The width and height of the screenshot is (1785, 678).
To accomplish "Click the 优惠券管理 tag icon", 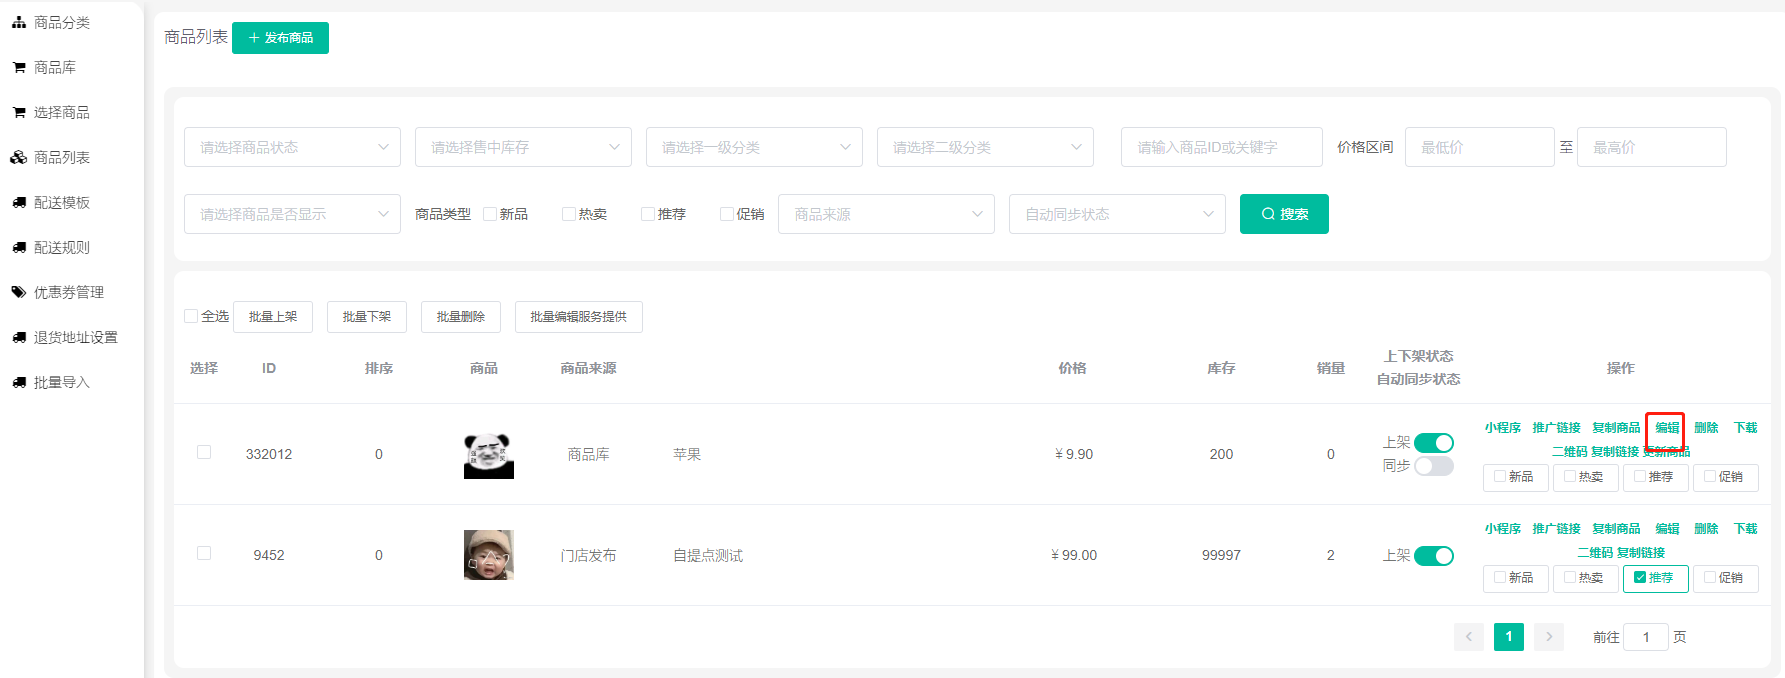I will click(x=19, y=292).
